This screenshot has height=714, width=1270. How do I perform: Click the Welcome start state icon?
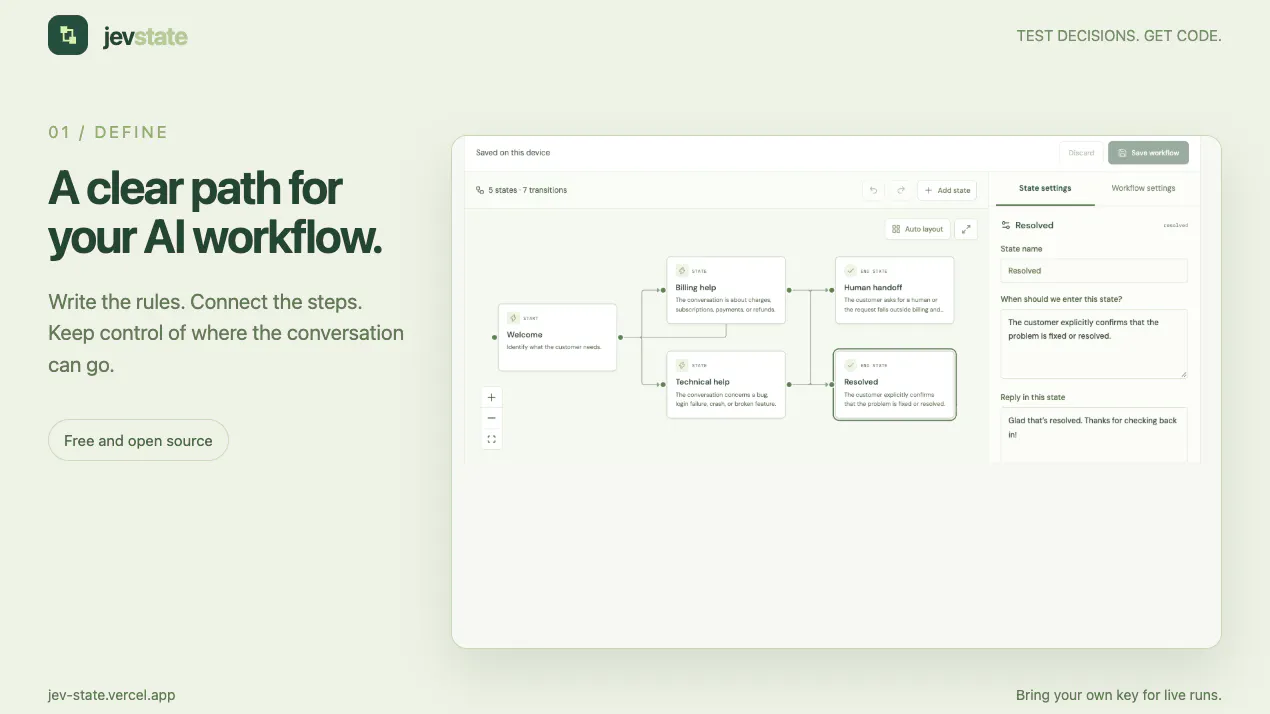(x=513, y=318)
